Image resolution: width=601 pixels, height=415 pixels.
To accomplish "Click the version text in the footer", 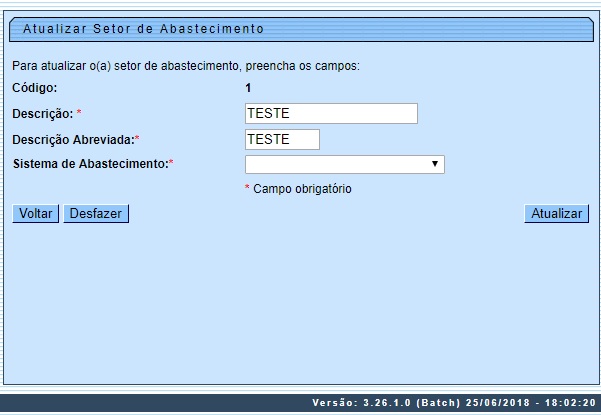I will (455, 403).
